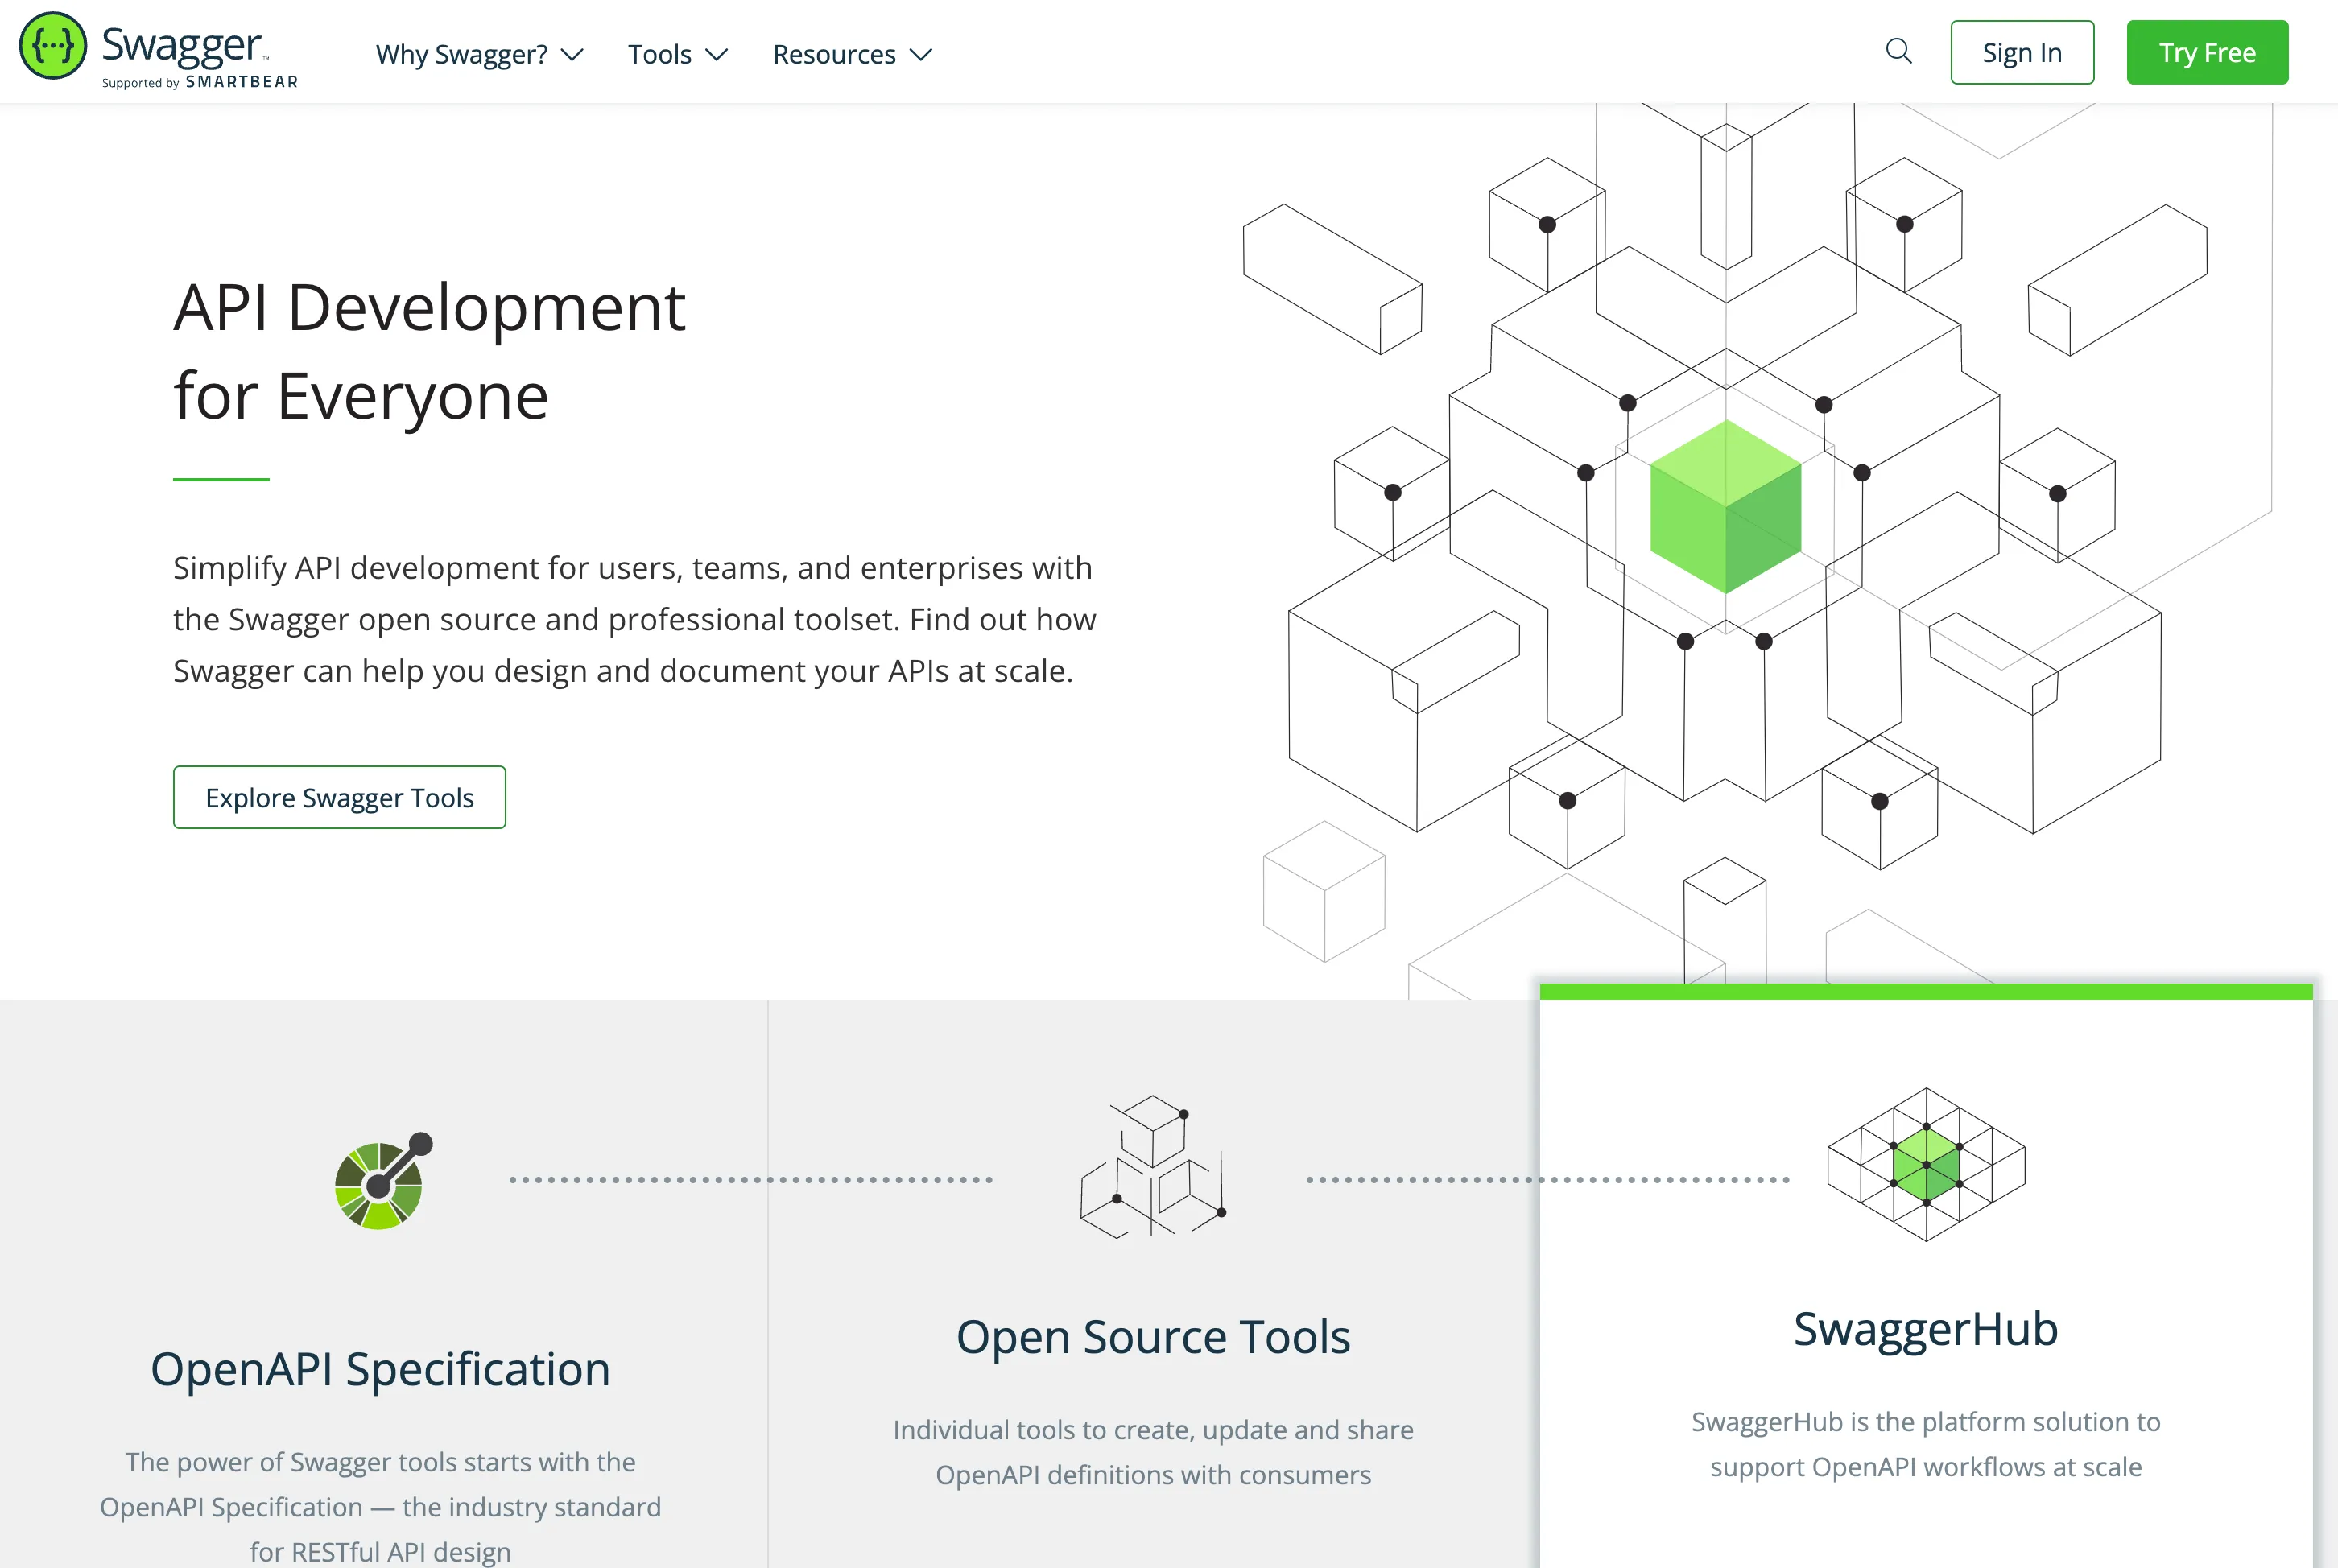Image resolution: width=2338 pixels, height=1568 pixels.
Task: Click Explore Swagger Tools button
Action: click(x=339, y=797)
